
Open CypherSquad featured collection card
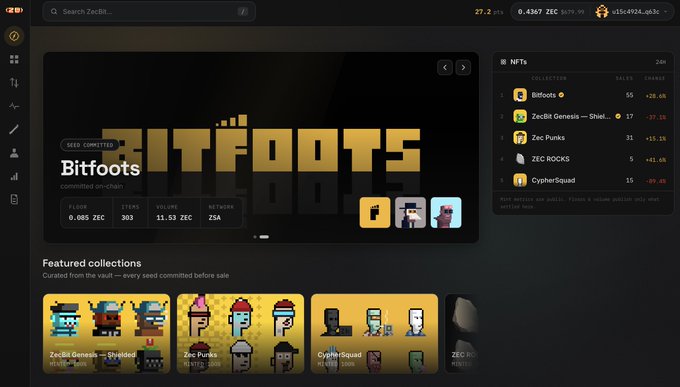point(374,334)
